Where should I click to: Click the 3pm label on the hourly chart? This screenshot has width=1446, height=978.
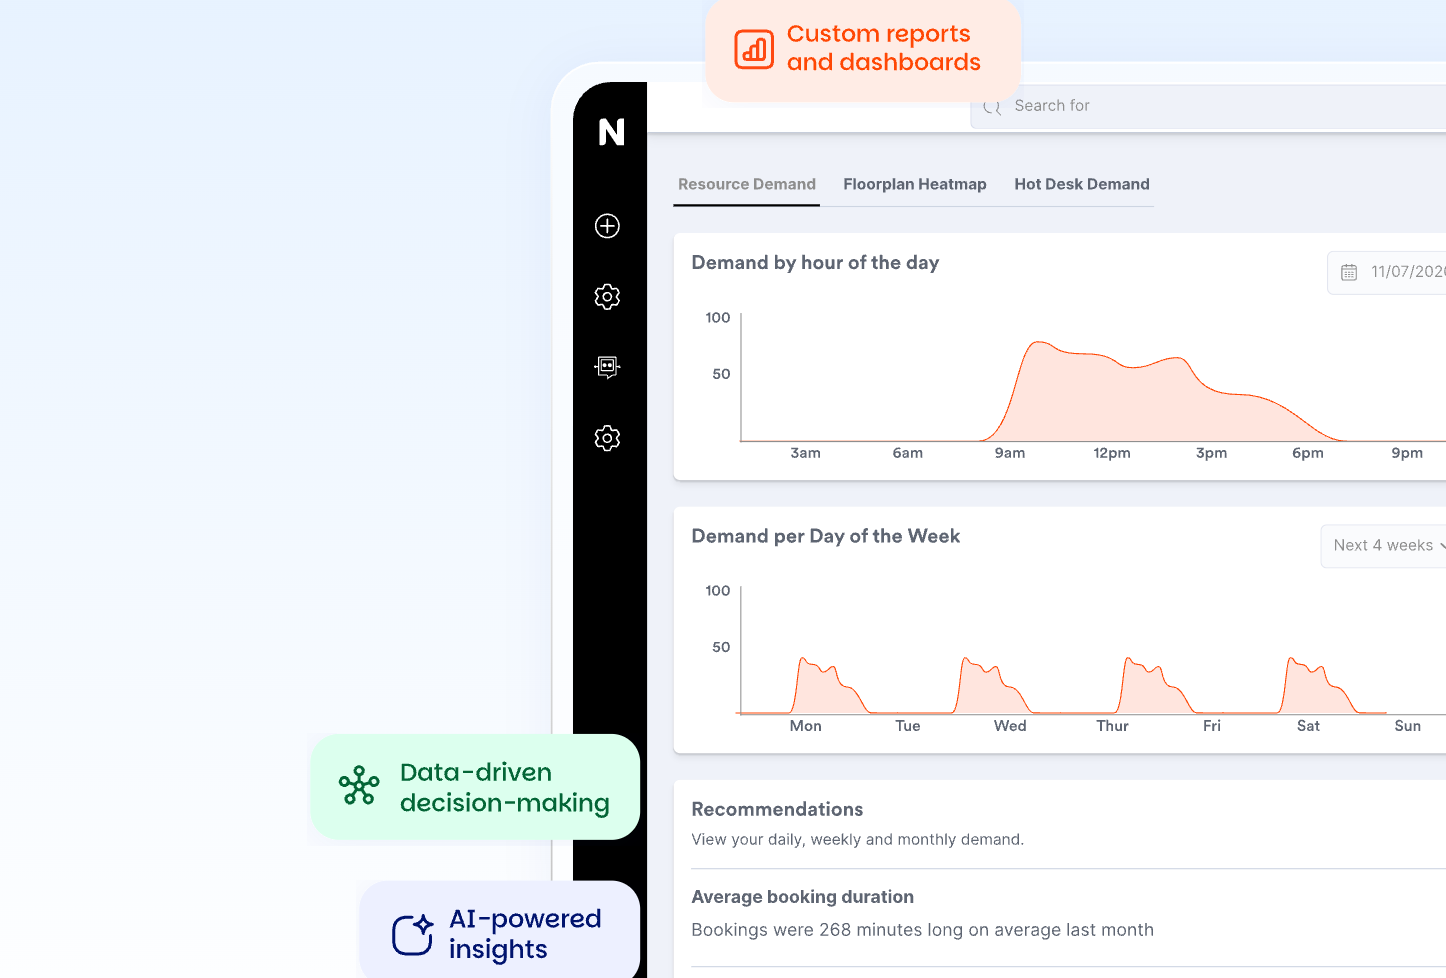1211,453
